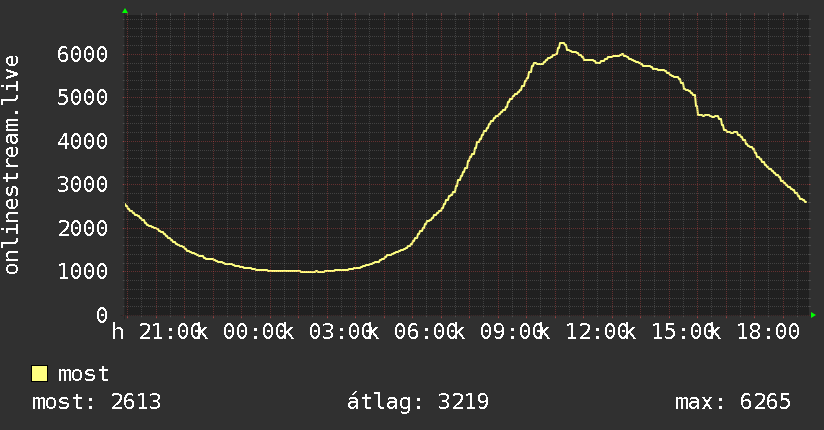
Task: Click the 00:00 time axis label
Action: click(x=255, y=332)
